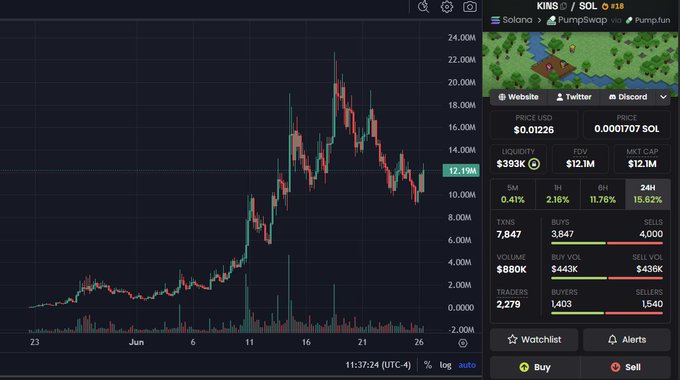Open the token Twitter link
This screenshot has height=380, width=680.
tap(574, 97)
